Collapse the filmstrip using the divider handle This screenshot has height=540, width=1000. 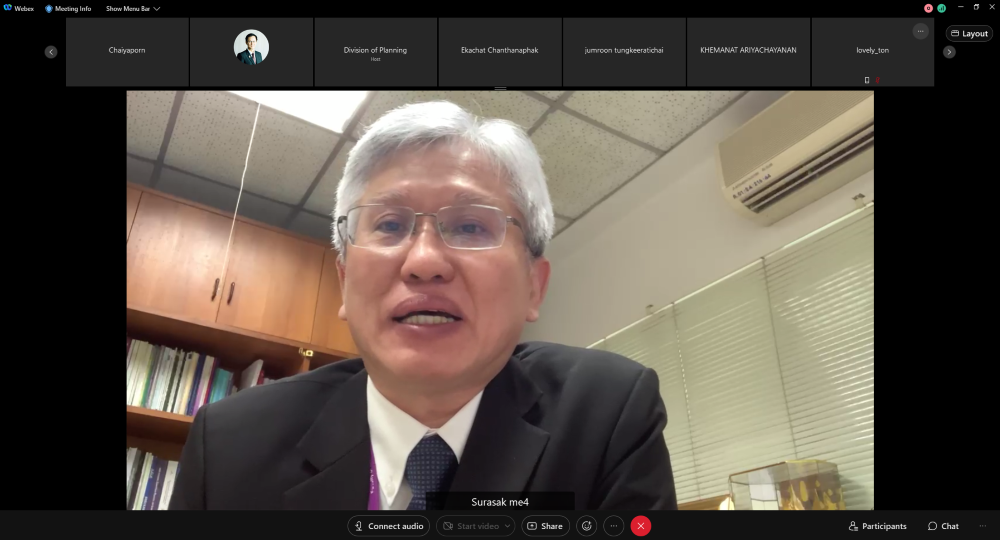(x=500, y=89)
